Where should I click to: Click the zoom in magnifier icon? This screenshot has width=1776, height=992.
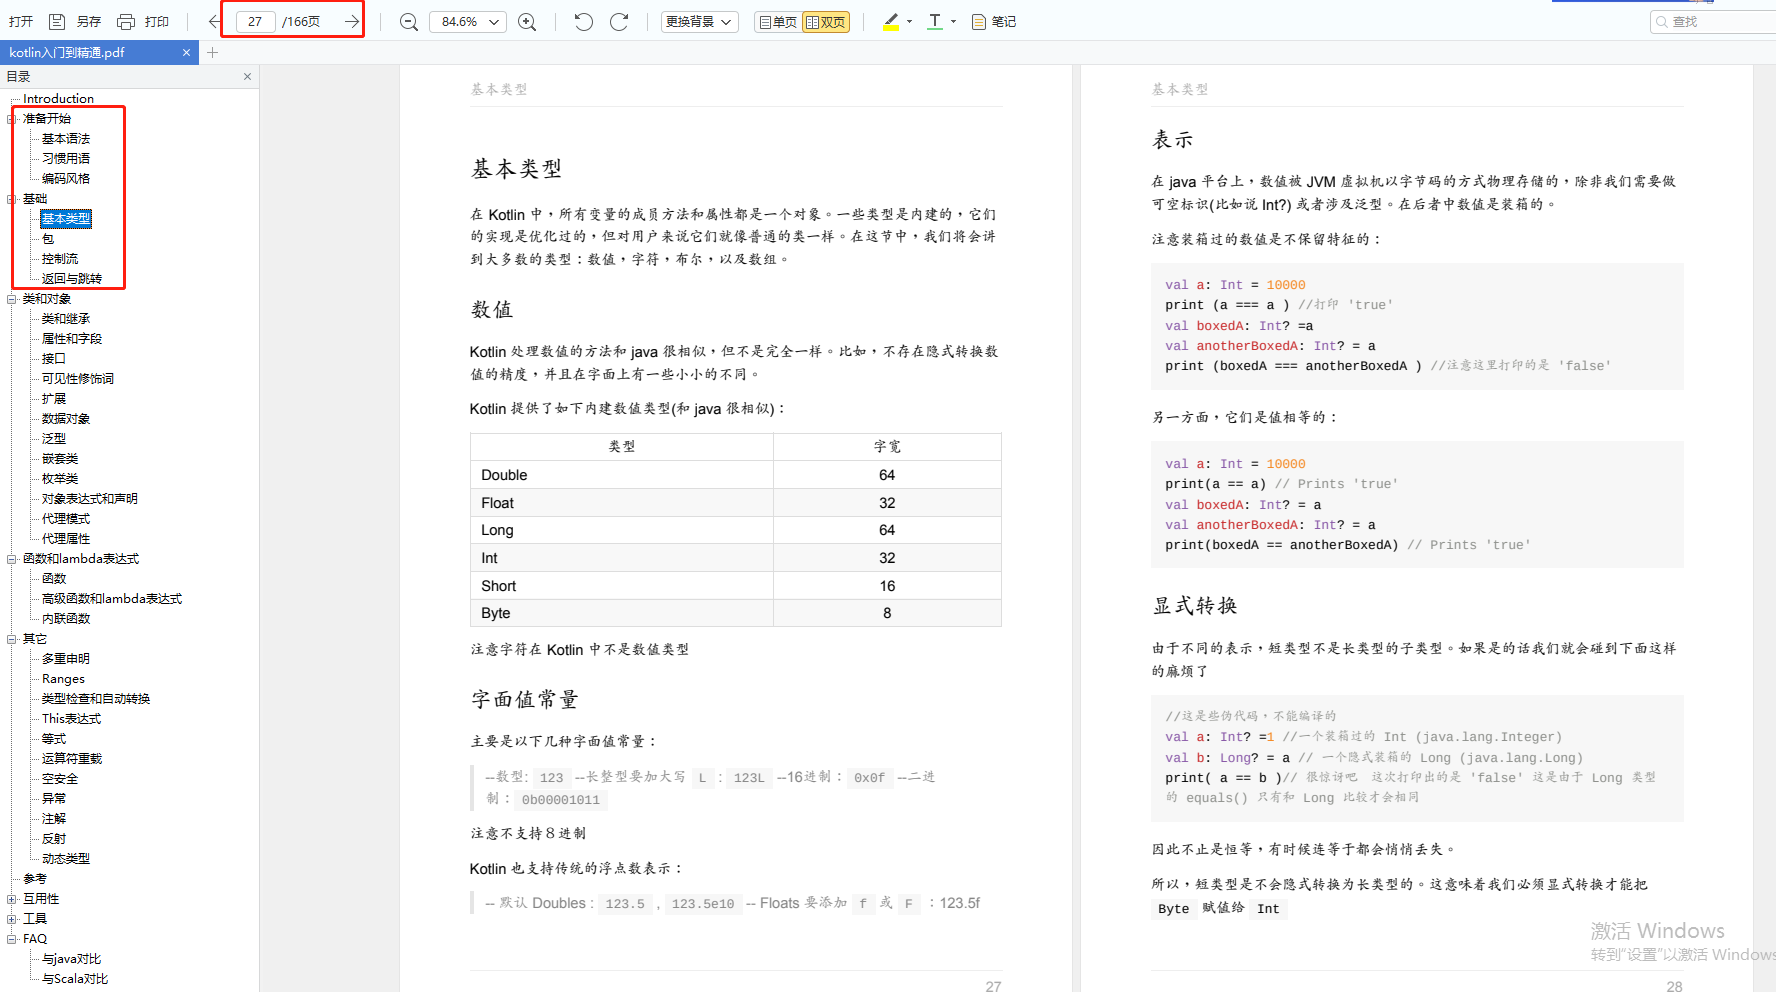[527, 21]
